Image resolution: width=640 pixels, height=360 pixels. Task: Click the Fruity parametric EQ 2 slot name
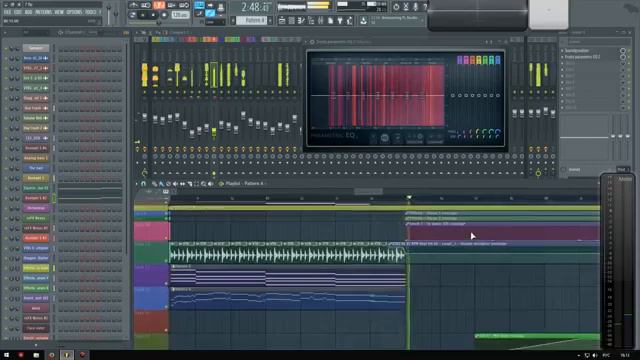click(582, 57)
